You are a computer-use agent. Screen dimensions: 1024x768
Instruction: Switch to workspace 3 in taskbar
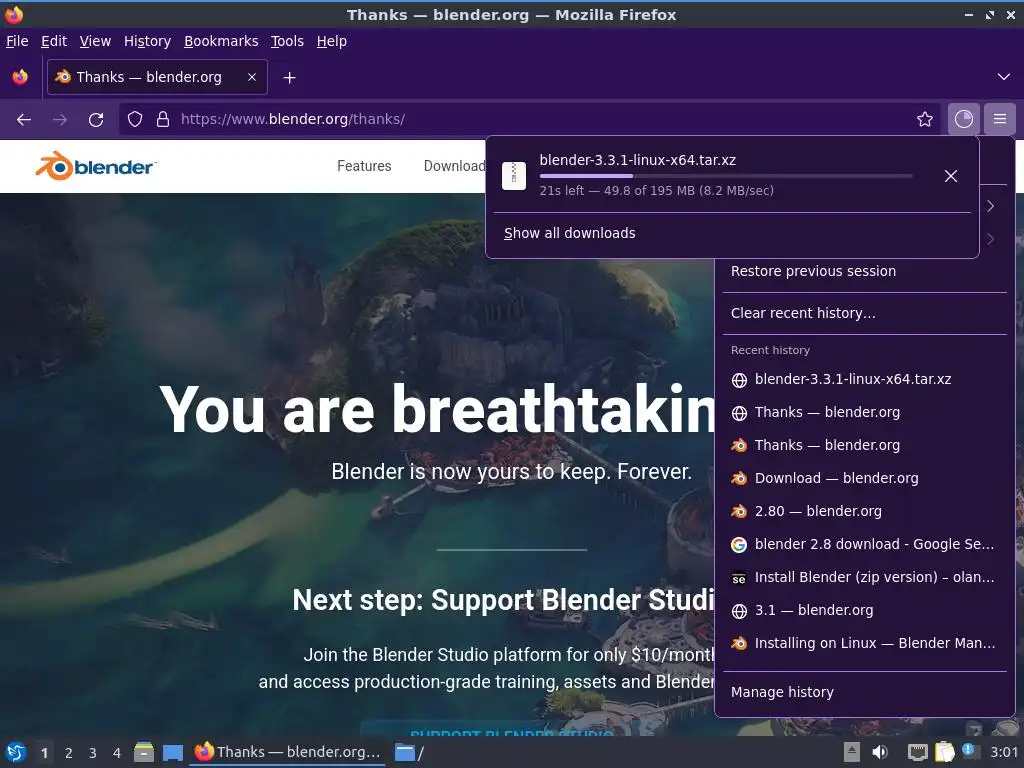point(93,753)
